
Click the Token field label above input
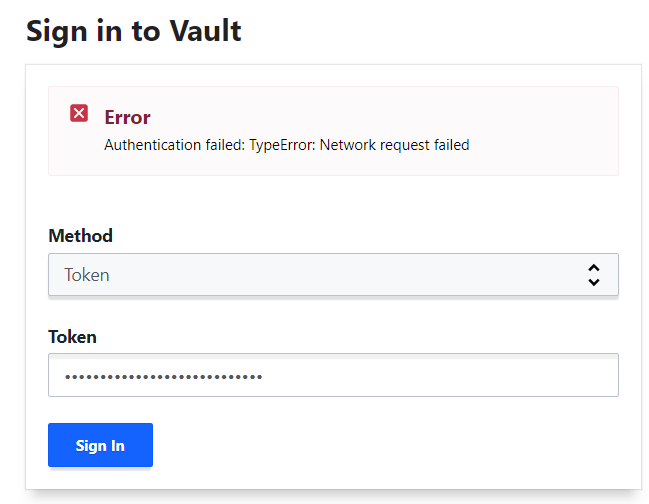[72, 337]
